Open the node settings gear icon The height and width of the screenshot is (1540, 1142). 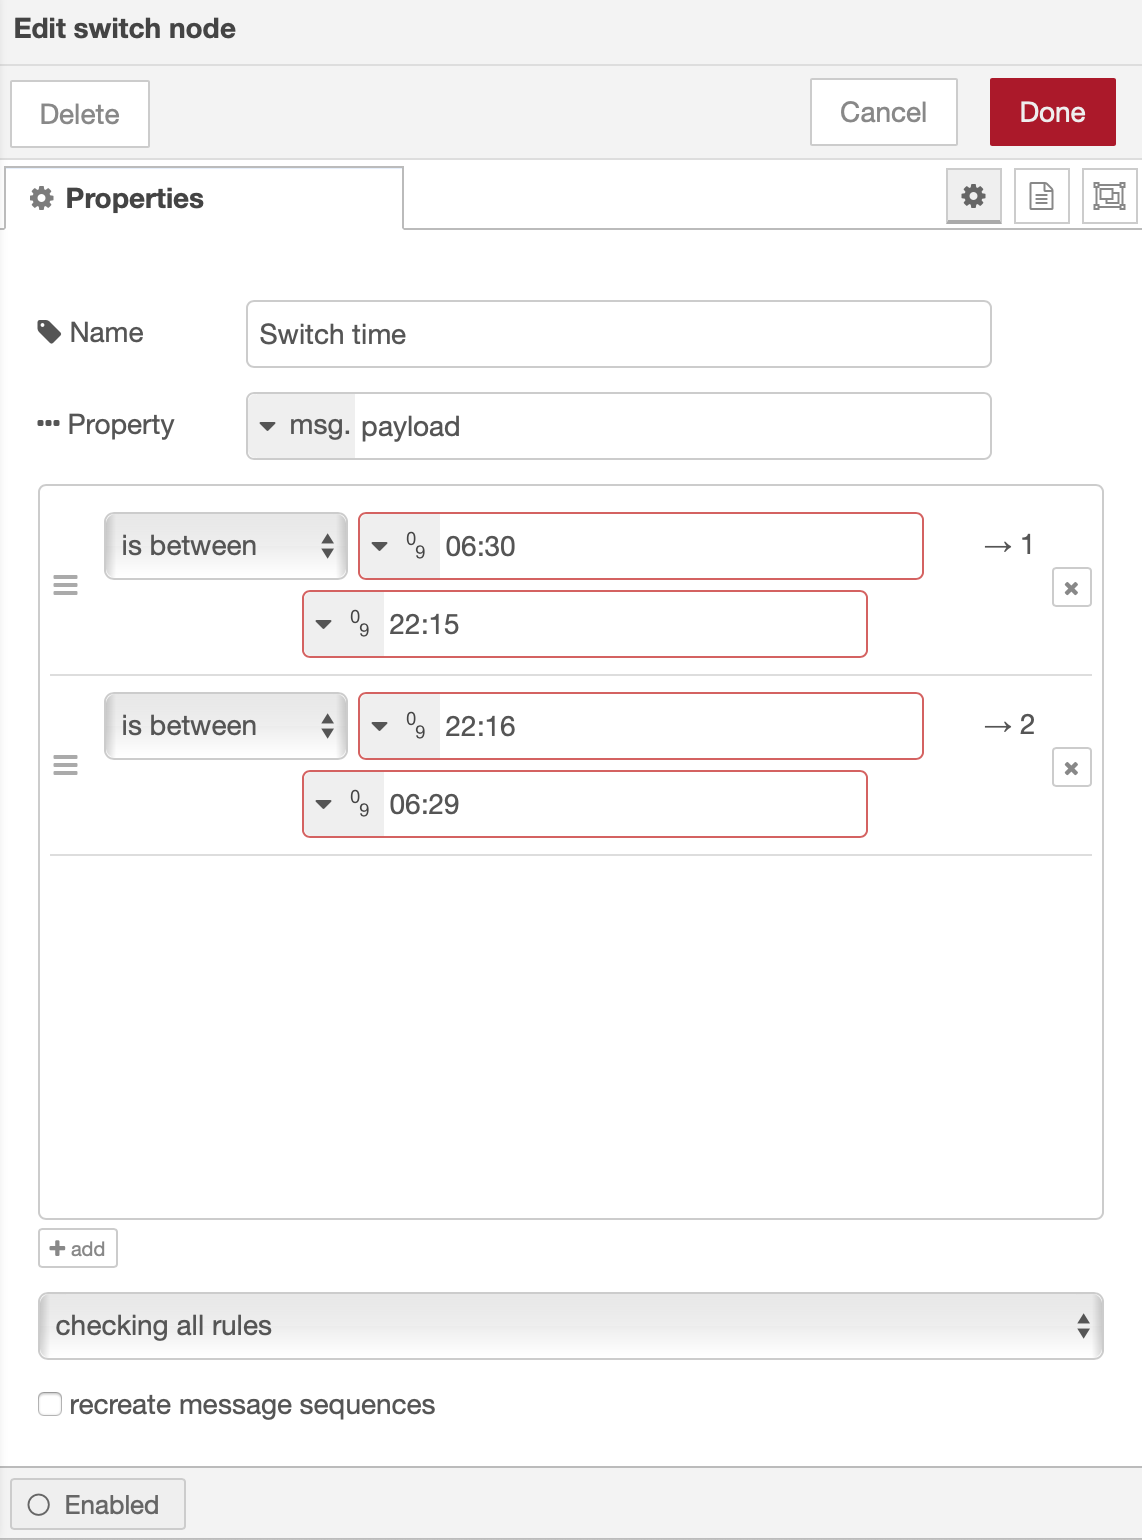[973, 197]
